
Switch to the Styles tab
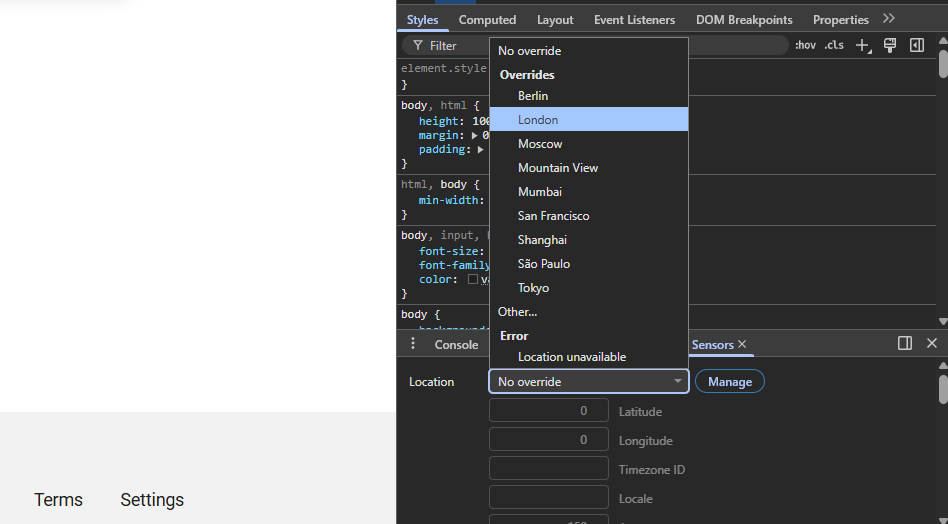pyautogui.click(x=423, y=20)
